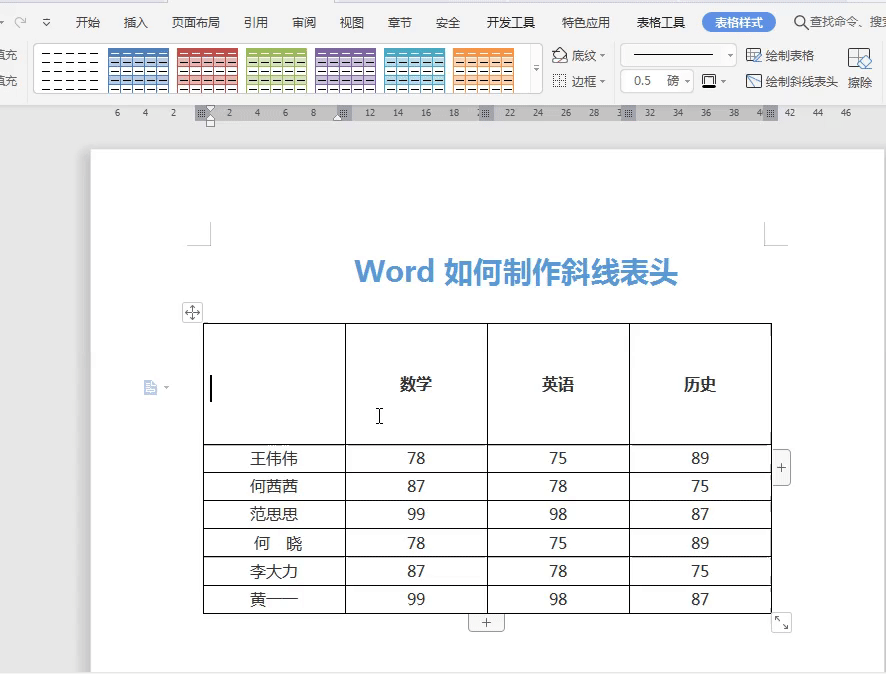Click the add row plus button
The height and width of the screenshot is (674, 886).
[x=486, y=623]
